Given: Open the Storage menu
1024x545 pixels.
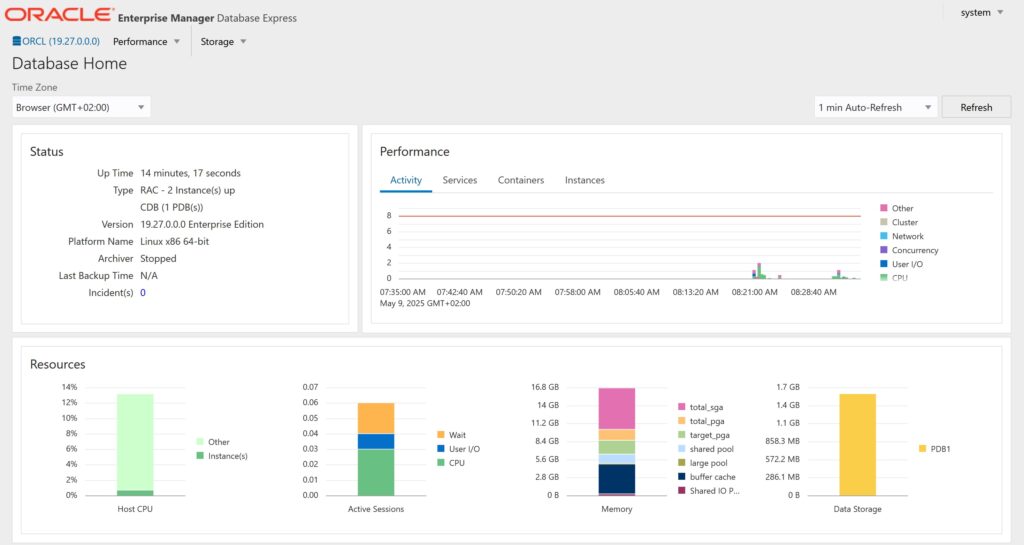Looking at the screenshot, I should 223,42.
